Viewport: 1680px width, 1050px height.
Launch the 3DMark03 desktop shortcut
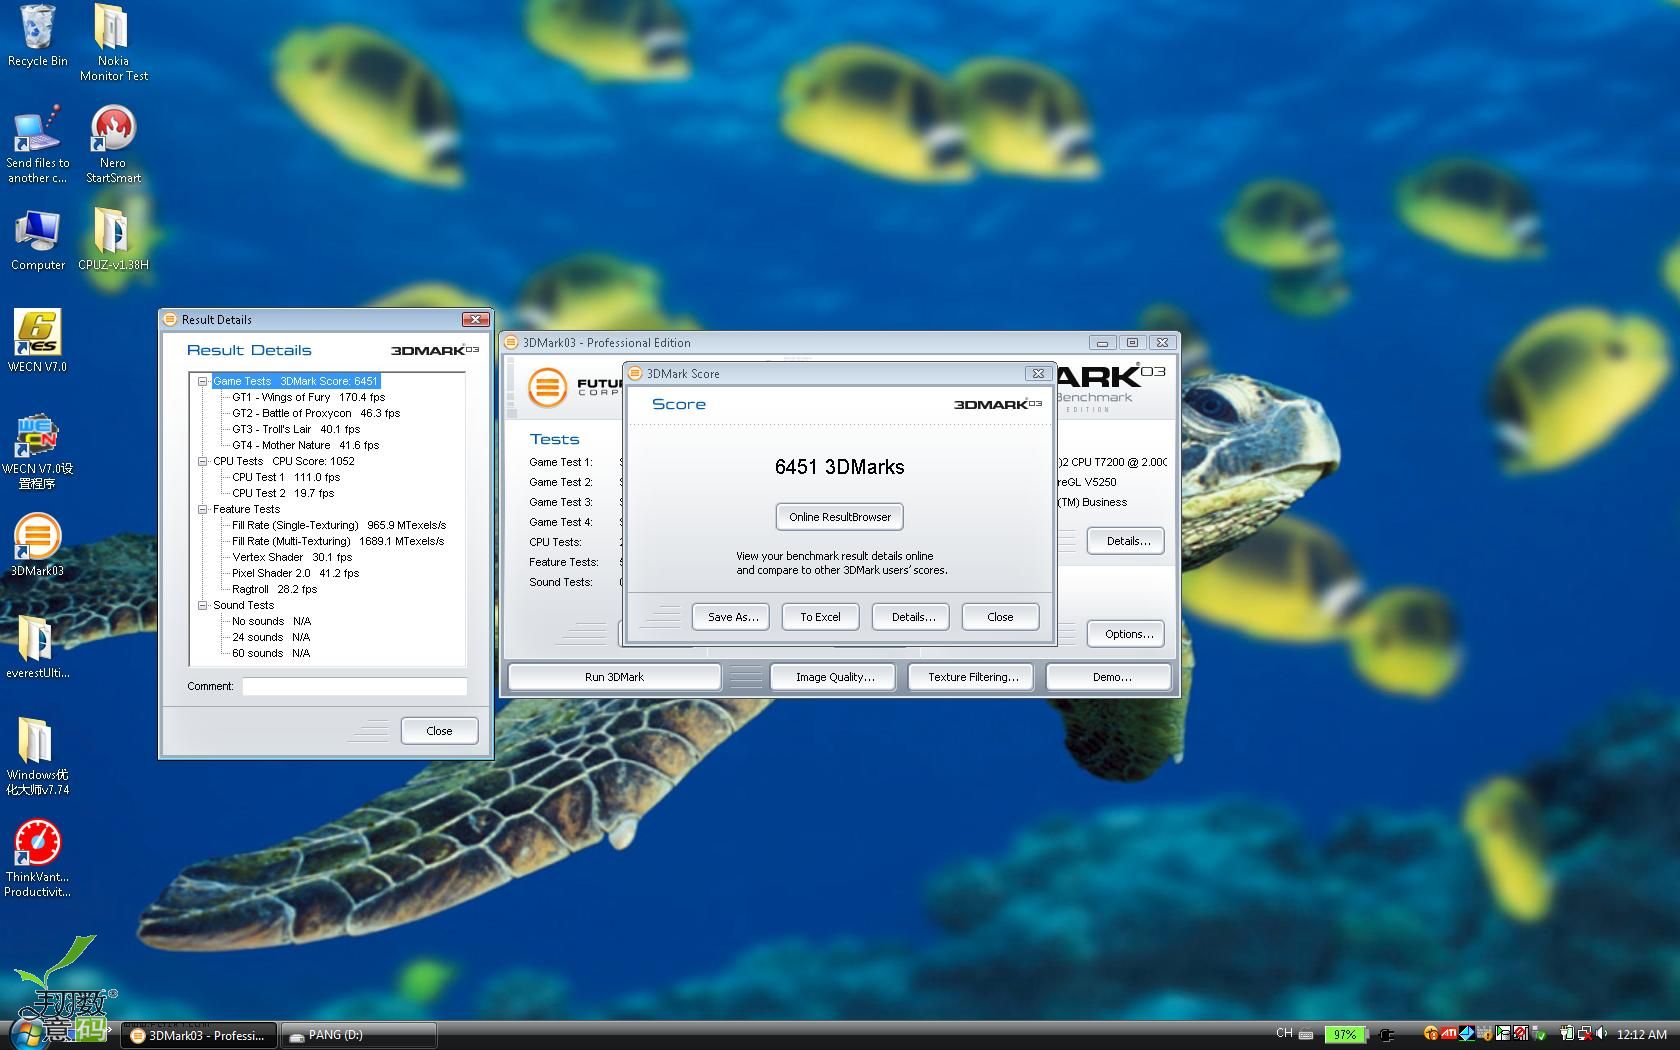(x=37, y=545)
